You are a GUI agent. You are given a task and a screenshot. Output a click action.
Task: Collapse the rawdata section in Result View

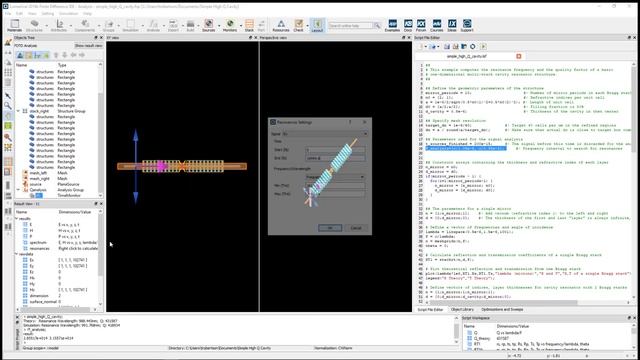coord(17,254)
